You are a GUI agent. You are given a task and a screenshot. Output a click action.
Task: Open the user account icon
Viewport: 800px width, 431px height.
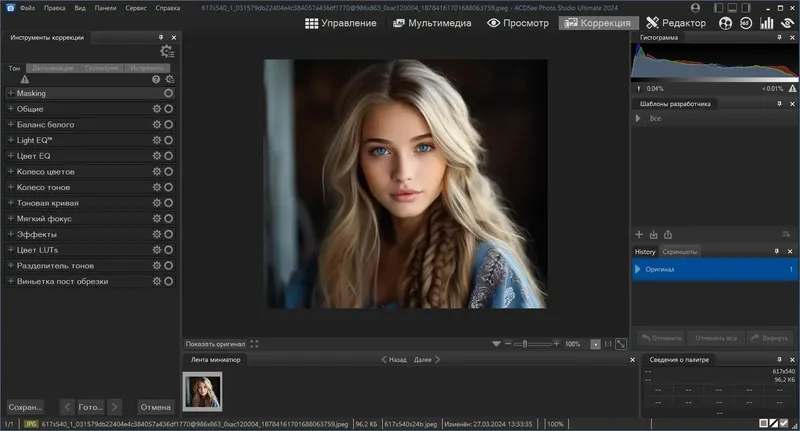coord(695,8)
